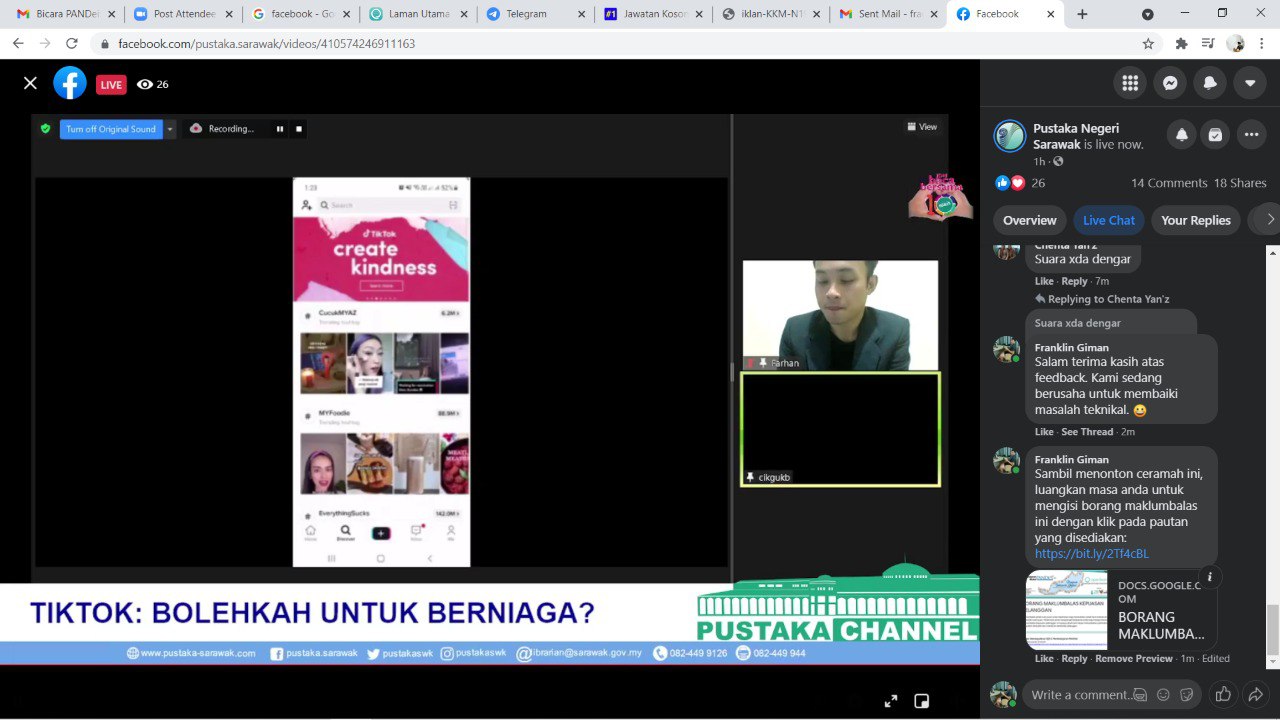Screen dimensions: 1280x720
Task: Go to Facebook home via the round logo
Action: (x=70, y=83)
